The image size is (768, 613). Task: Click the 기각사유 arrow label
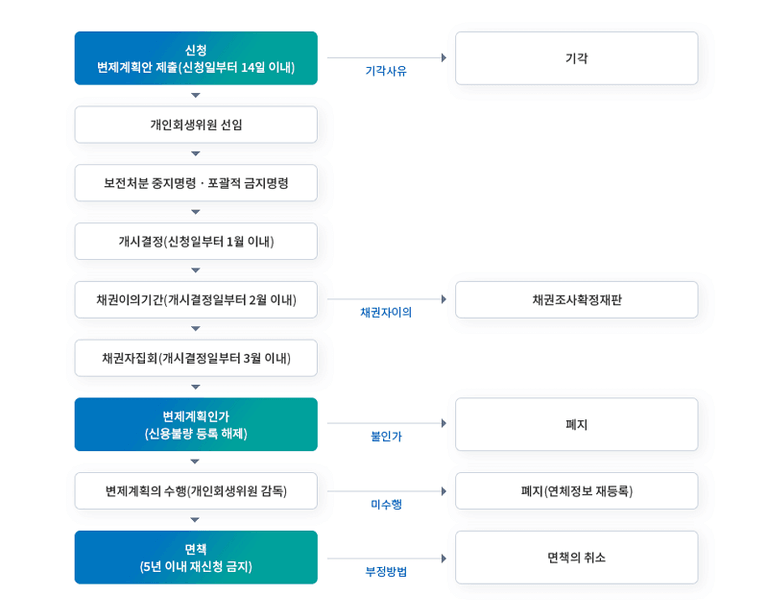tap(386, 71)
